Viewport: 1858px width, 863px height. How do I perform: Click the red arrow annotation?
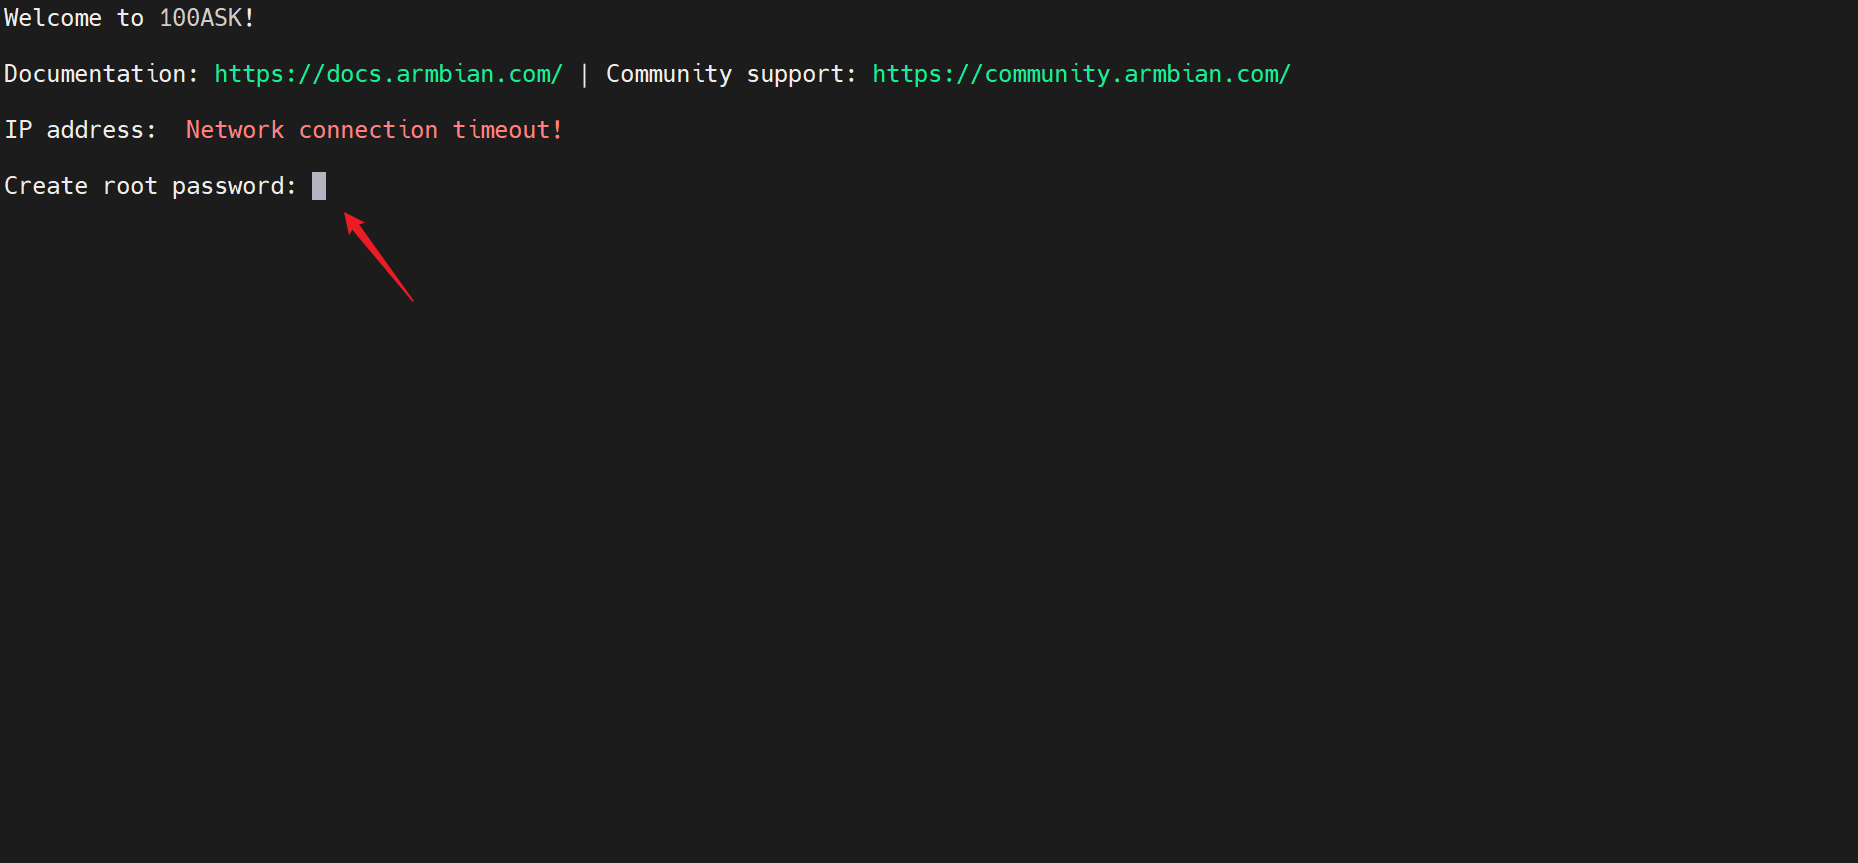(x=378, y=256)
